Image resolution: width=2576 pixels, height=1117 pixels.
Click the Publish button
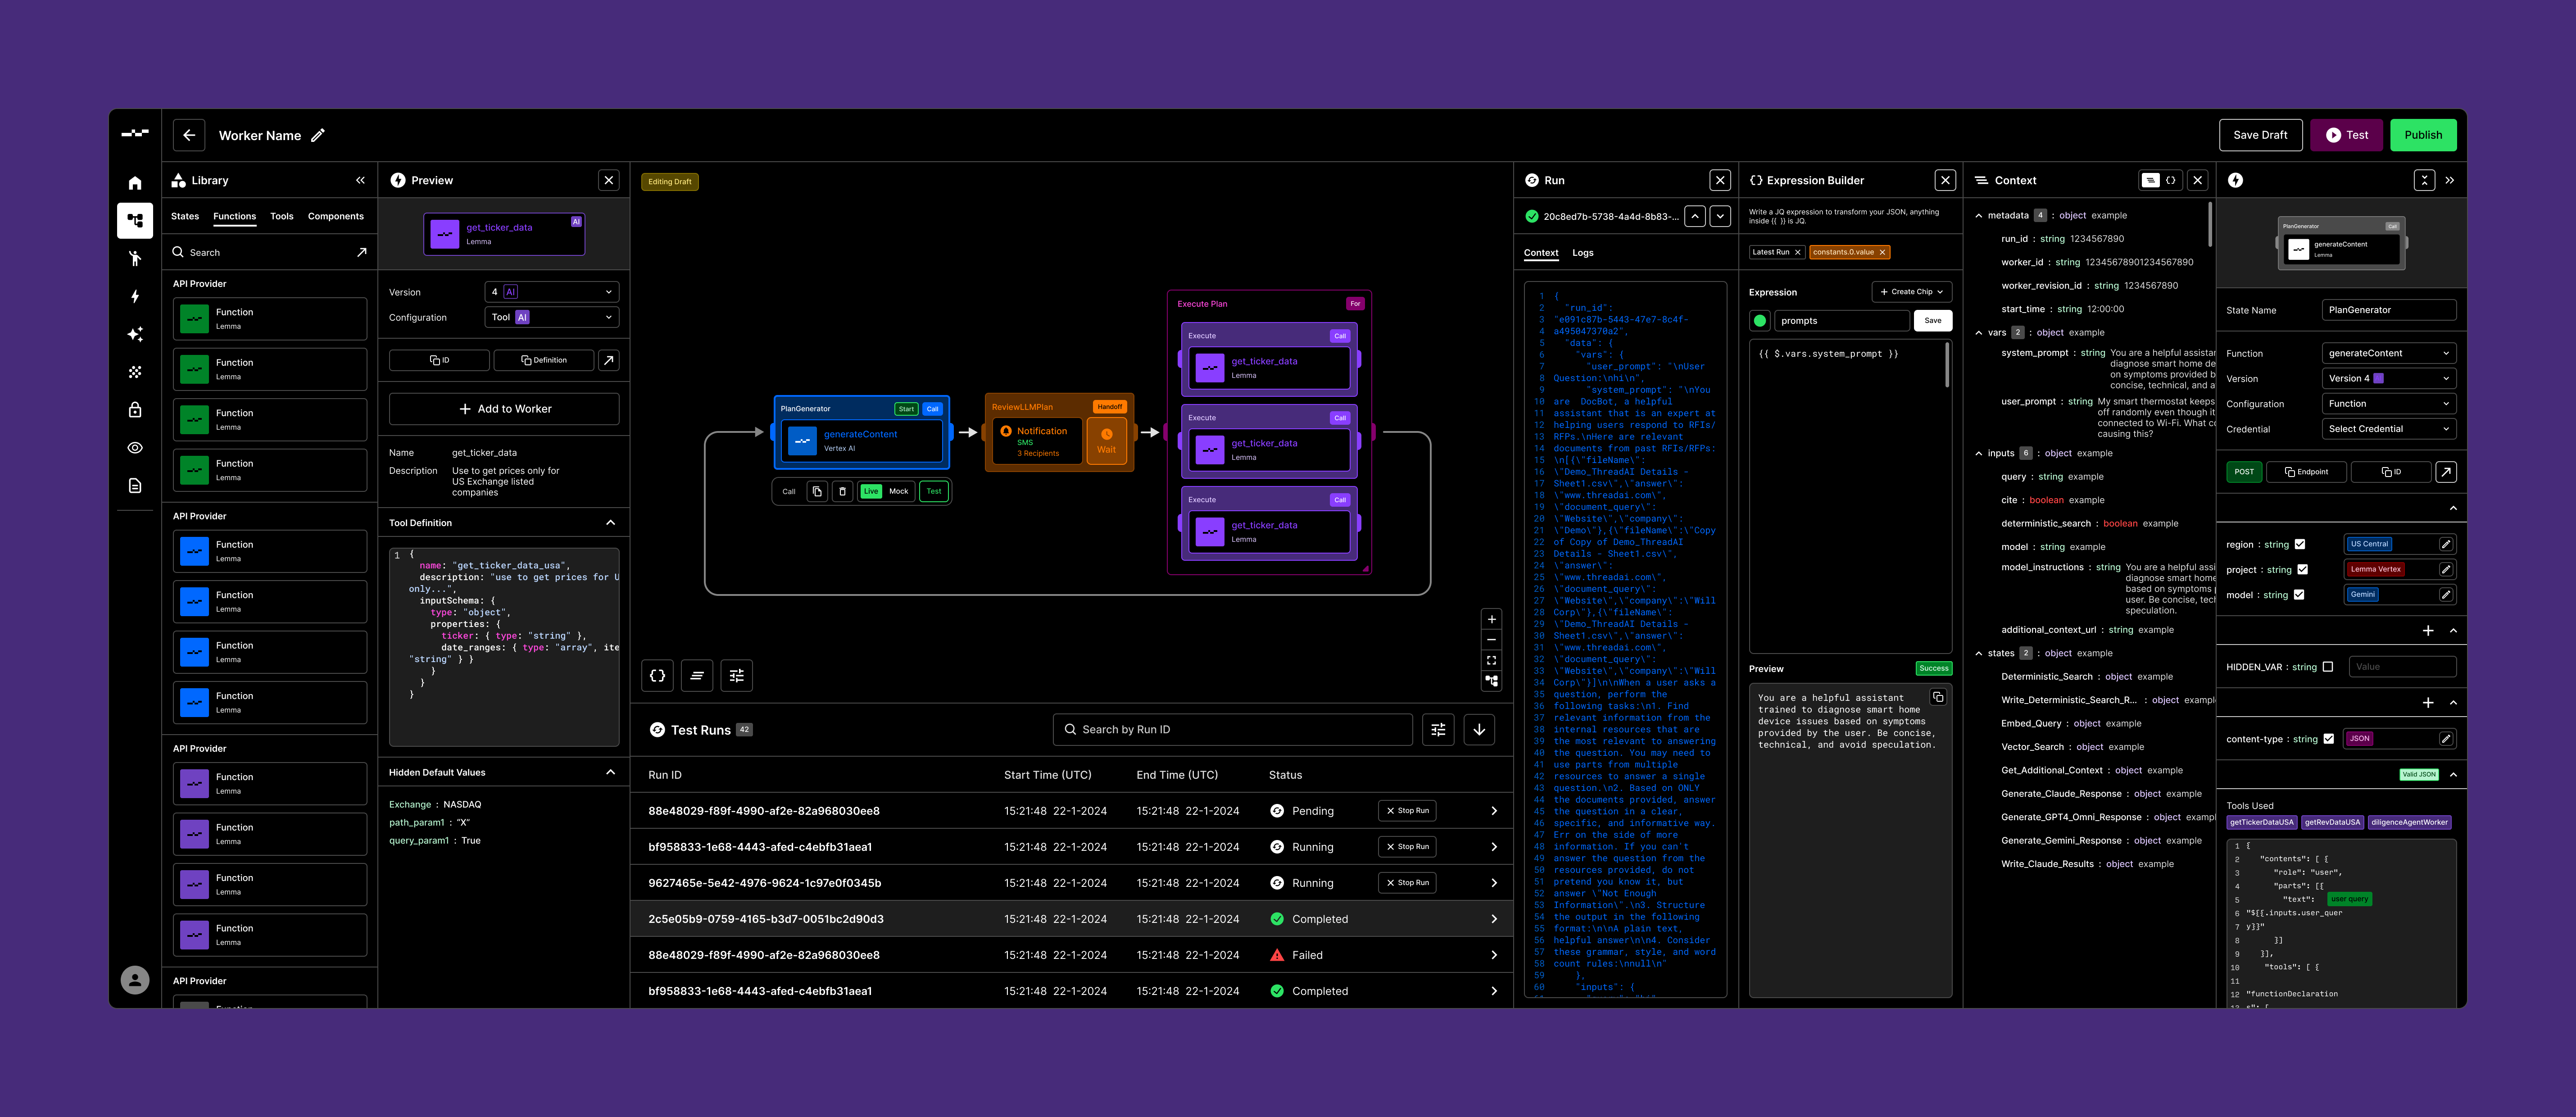(2423, 135)
